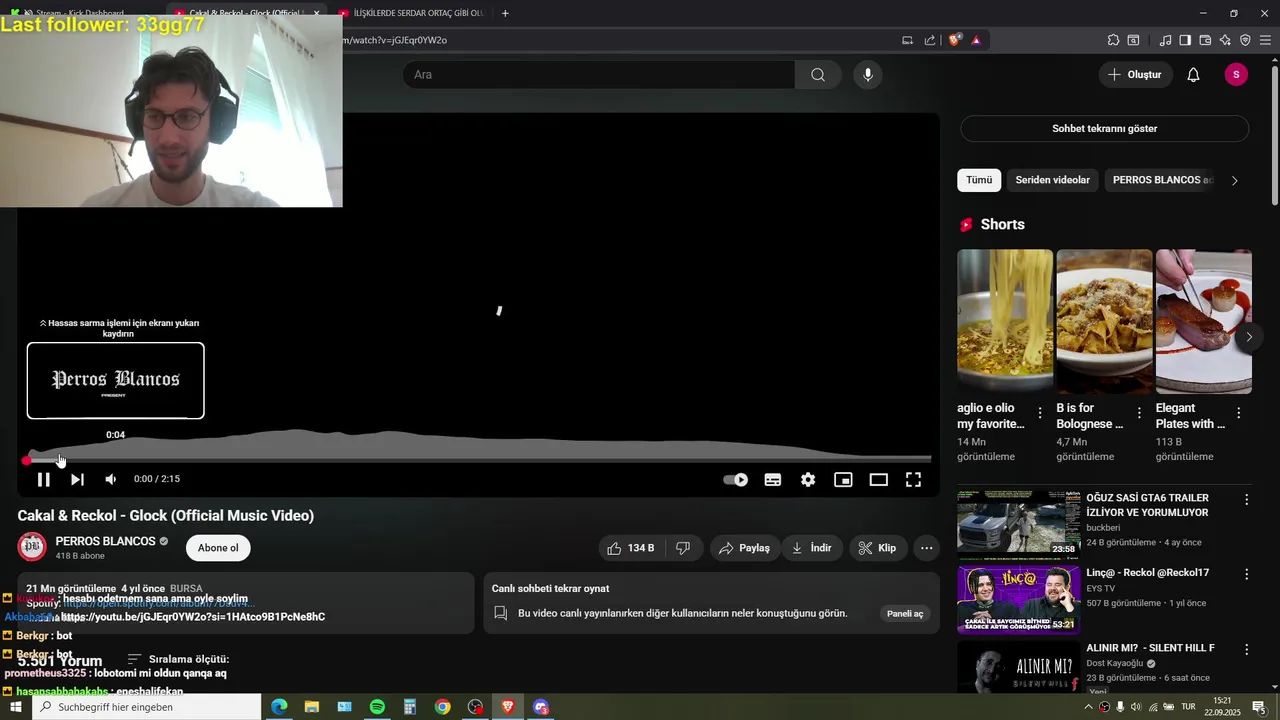The image size is (1280, 720).
Task: Switch to theater mode
Action: (878, 480)
